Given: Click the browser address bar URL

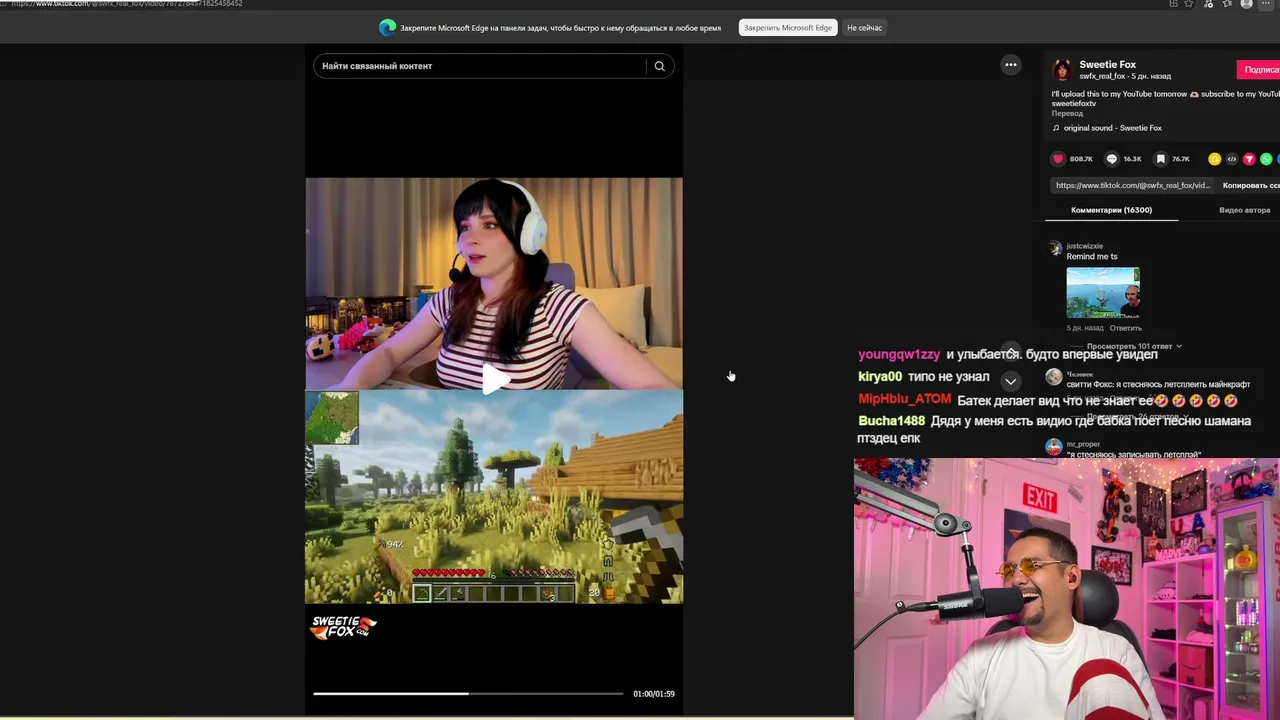Looking at the screenshot, I should (x=126, y=4).
